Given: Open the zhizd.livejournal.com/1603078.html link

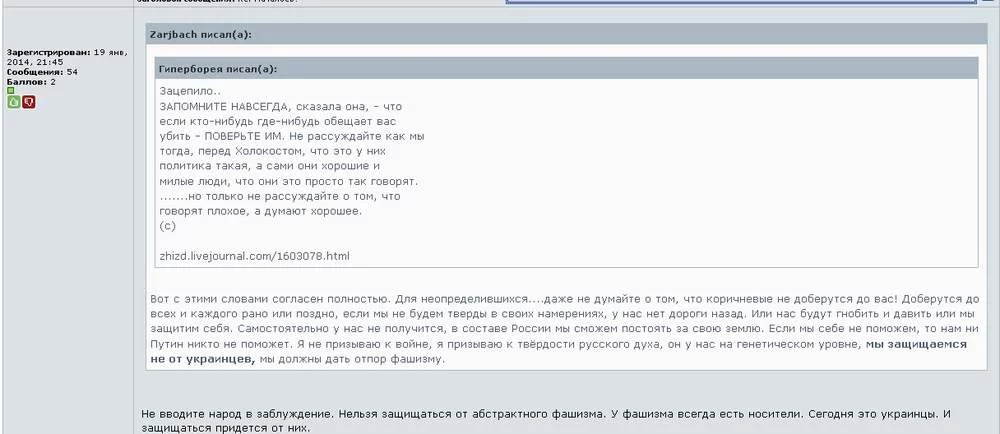Looking at the screenshot, I should 254,256.
